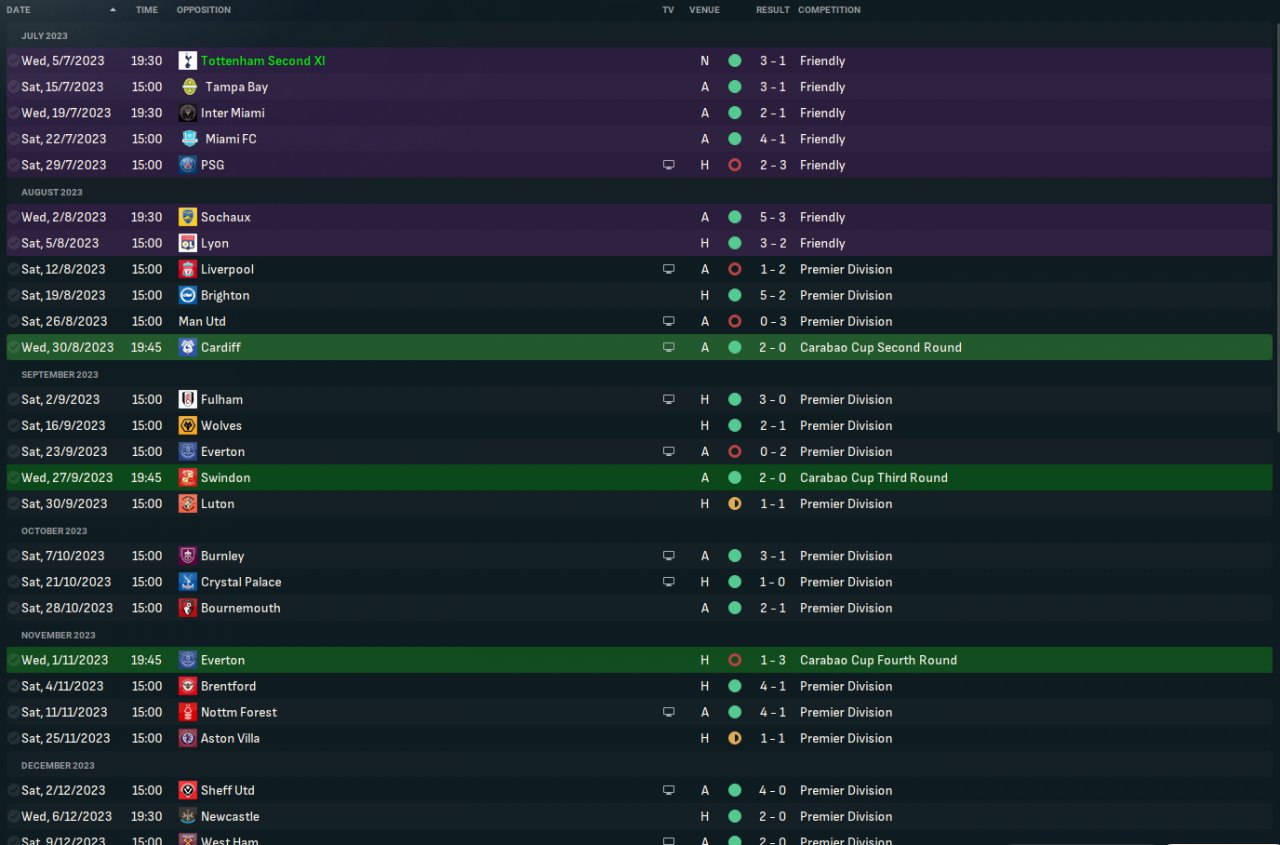Toggle the tick circle beside Sat, 19/8/2023

(13, 295)
